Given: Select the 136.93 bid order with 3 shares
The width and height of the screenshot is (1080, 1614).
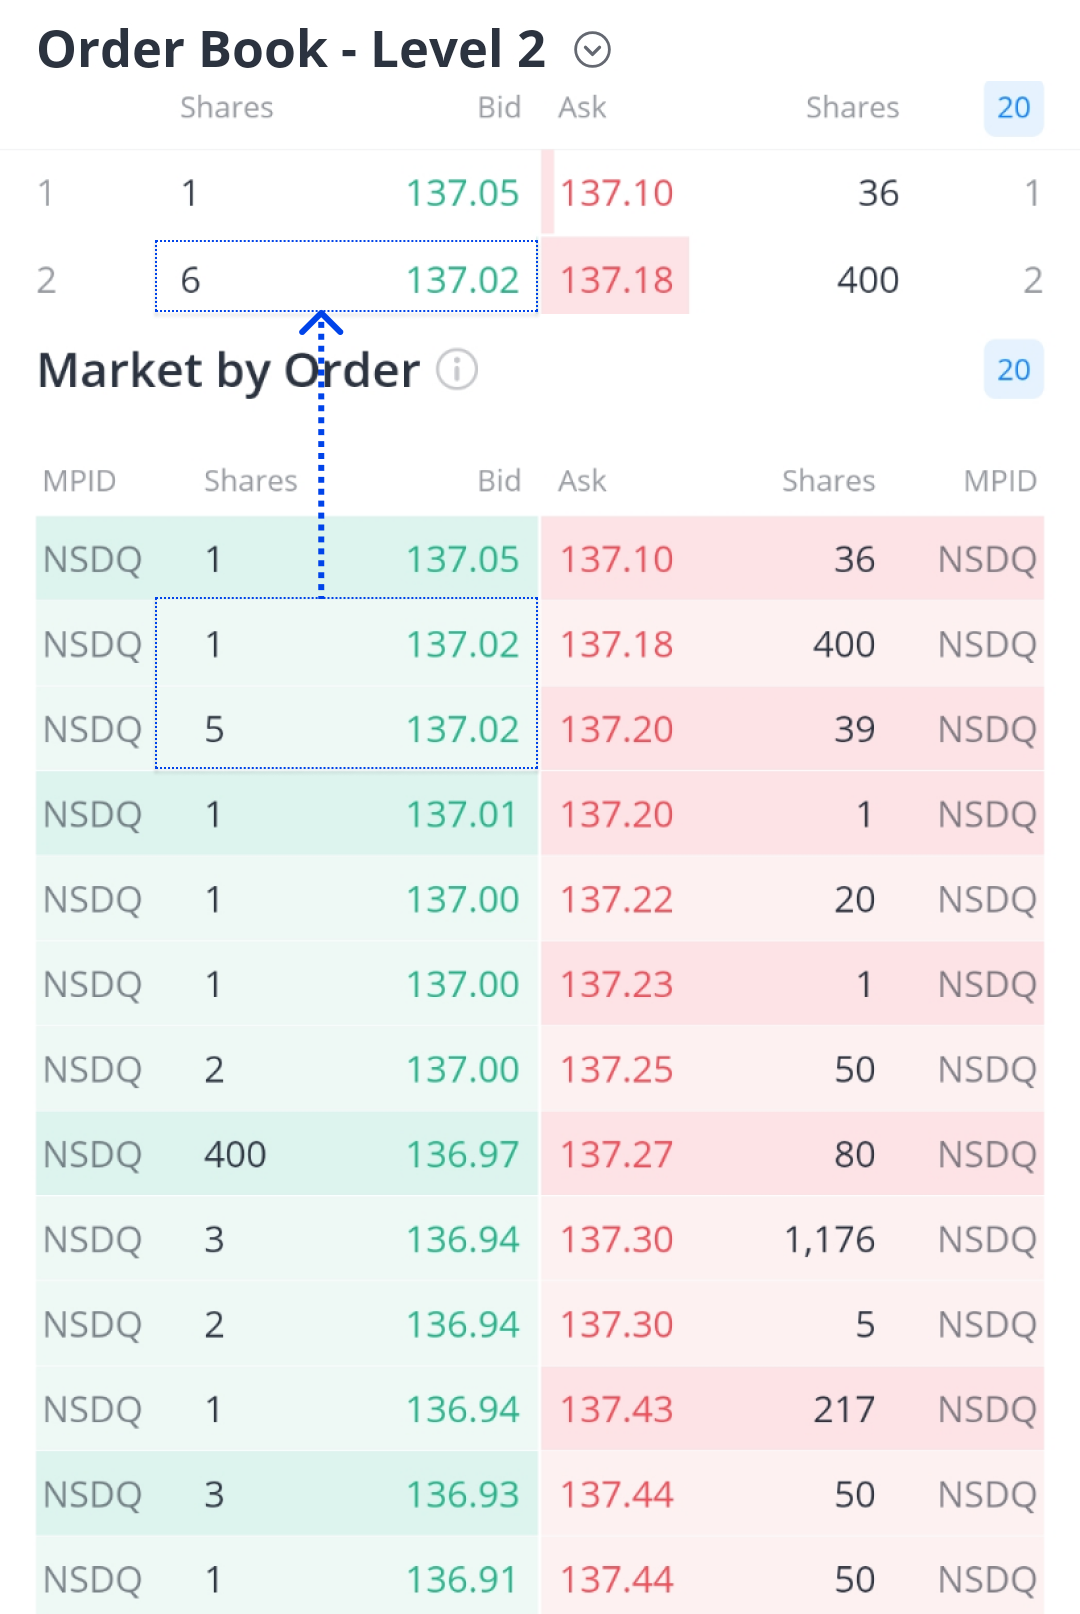Looking at the screenshot, I should coord(287,1494).
